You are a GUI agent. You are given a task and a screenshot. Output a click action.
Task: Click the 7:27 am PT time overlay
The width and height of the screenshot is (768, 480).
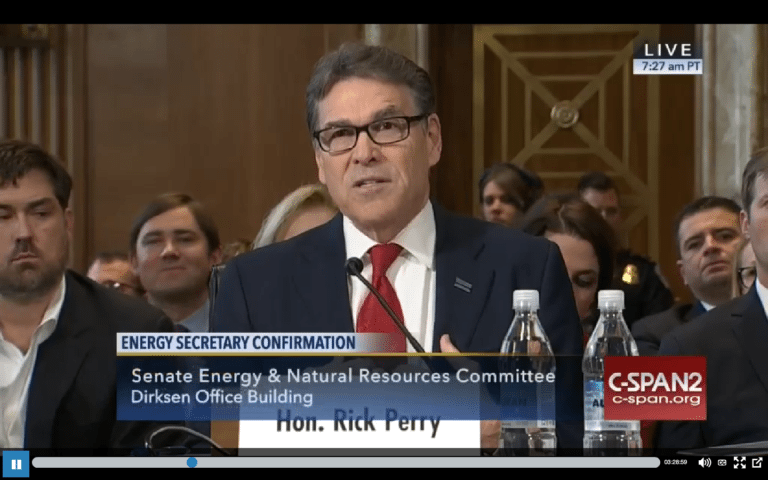click(668, 66)
